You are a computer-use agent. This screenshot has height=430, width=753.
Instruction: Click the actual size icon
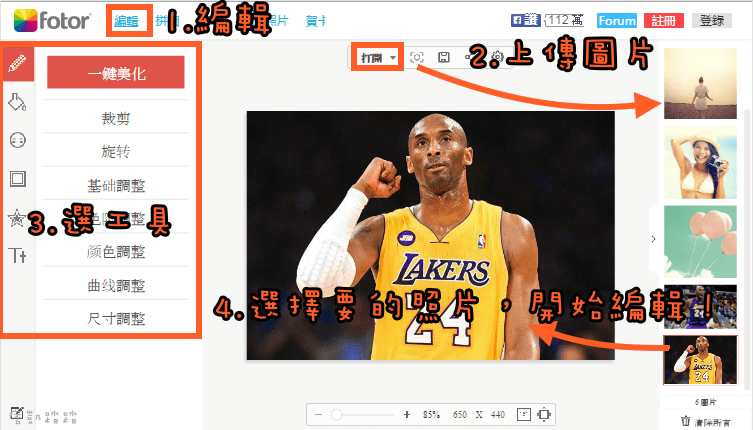tap(523, 414)
